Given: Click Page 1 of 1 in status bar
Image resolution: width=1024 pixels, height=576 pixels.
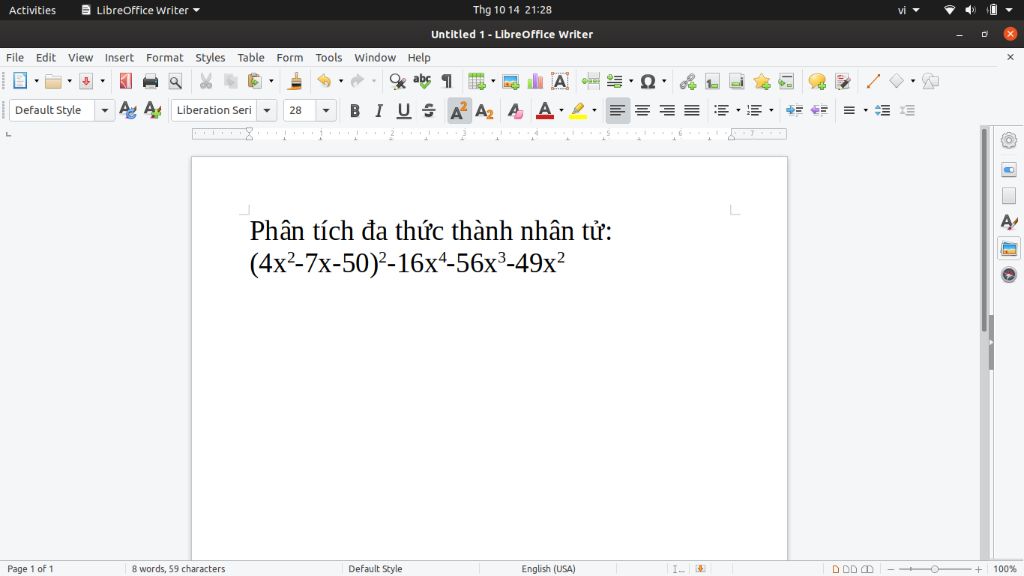Looking at the screenshot, I should pyautogui.click(x=30, y=569).
